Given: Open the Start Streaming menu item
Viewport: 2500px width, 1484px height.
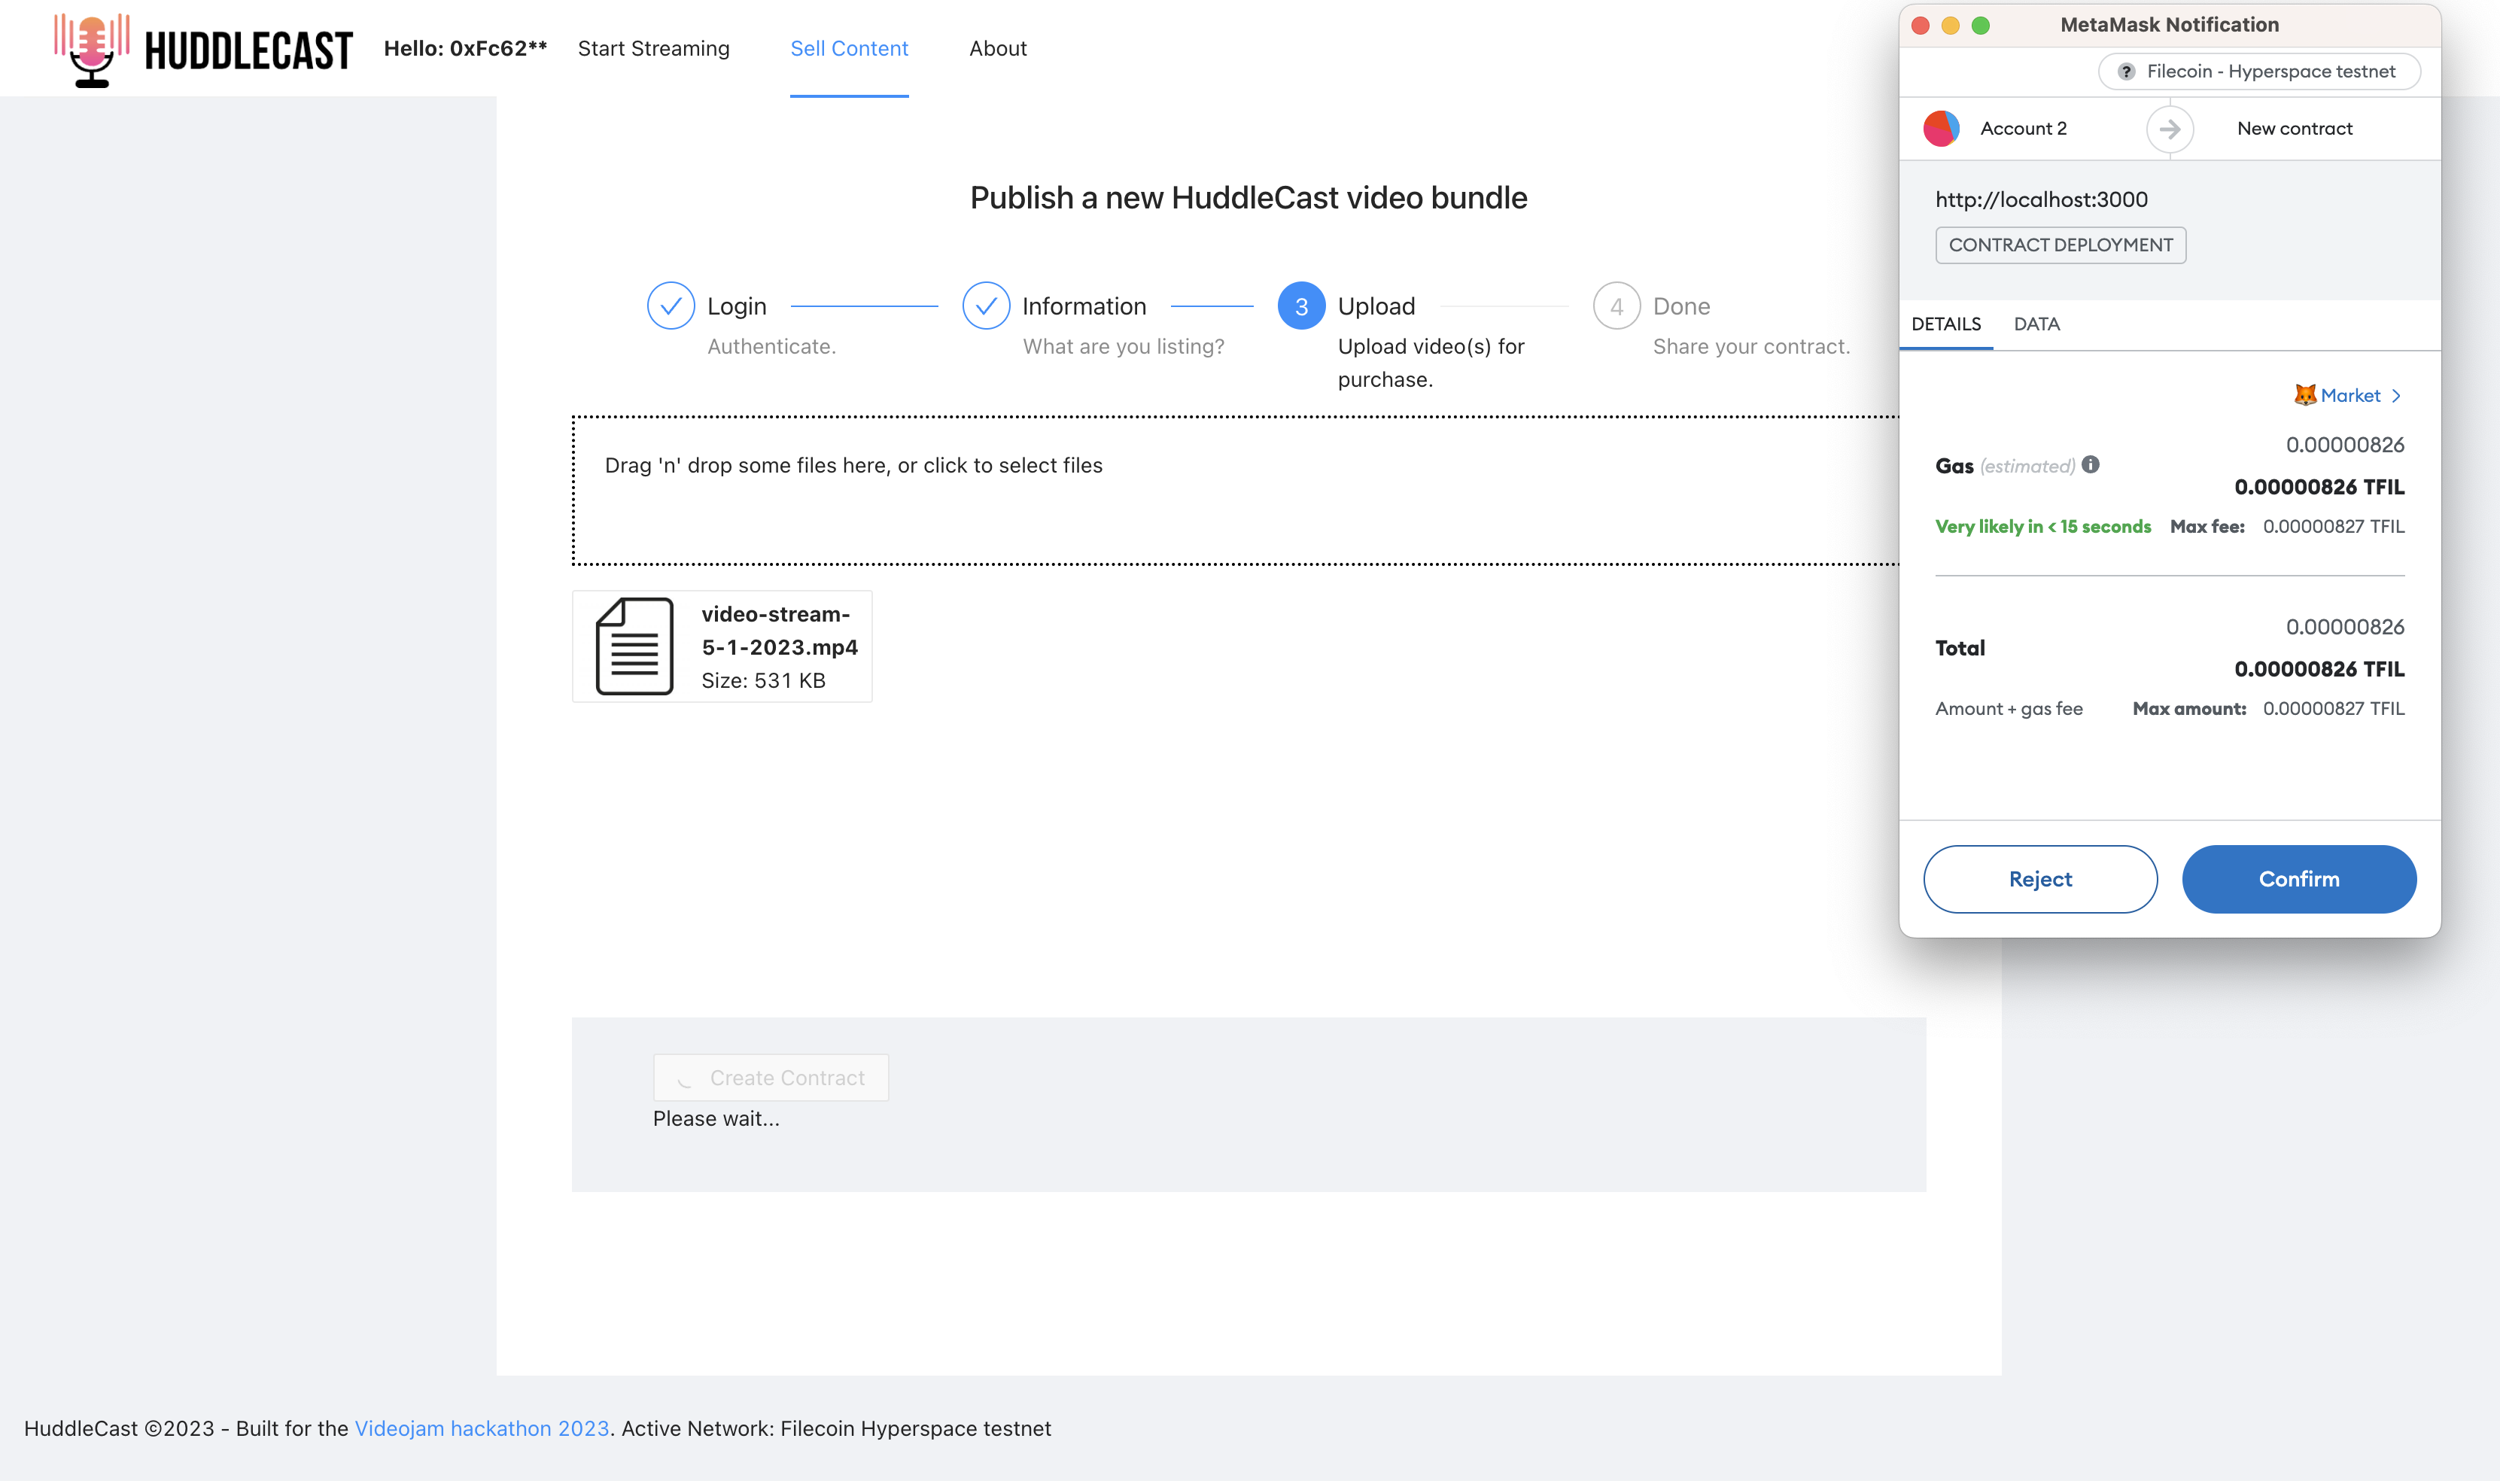Looking at the screenshot, I should click(x=653, y=48).
